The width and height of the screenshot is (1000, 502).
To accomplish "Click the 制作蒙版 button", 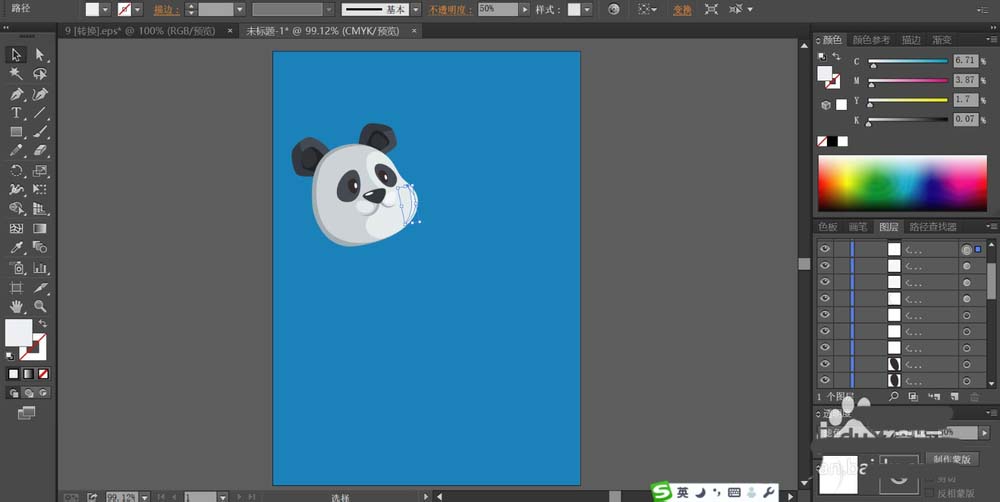I will (952, 459).
